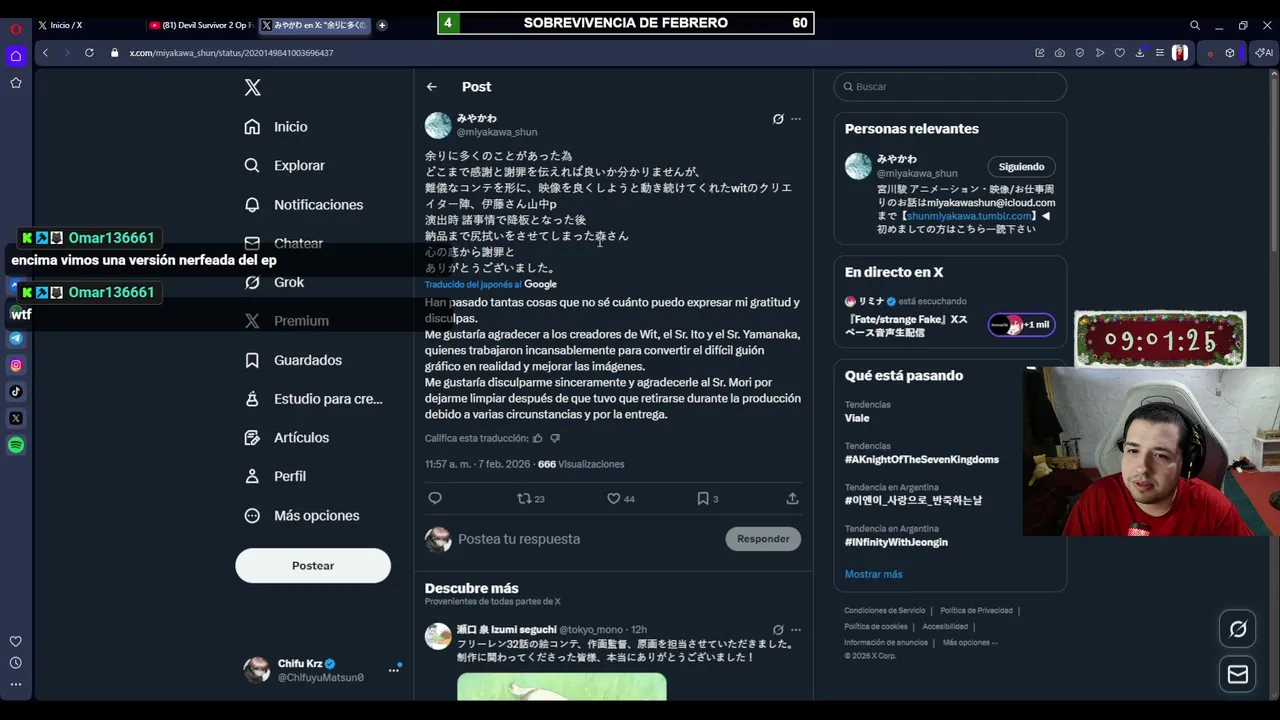Open Izumi seguchi post image thumbnail

tap(562, 687)
